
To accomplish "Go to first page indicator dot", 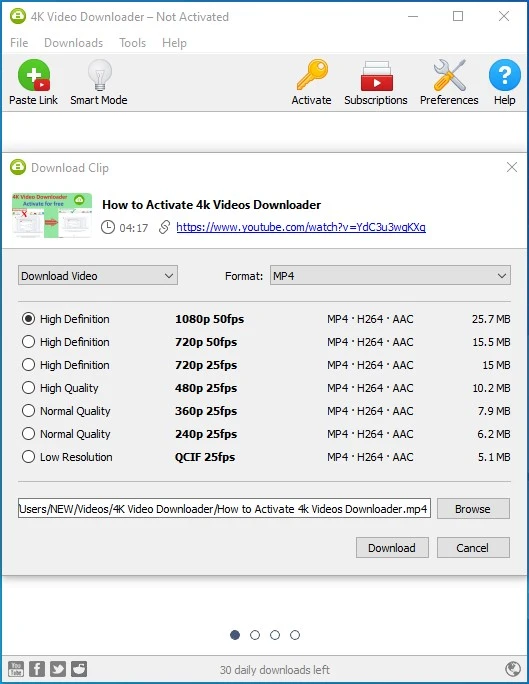I will click(x=235, y=635).
